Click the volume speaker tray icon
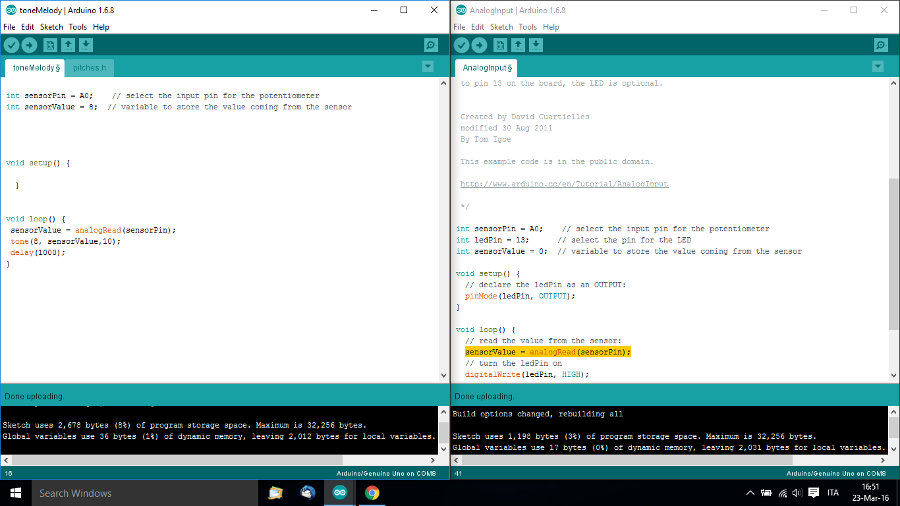 797,493
